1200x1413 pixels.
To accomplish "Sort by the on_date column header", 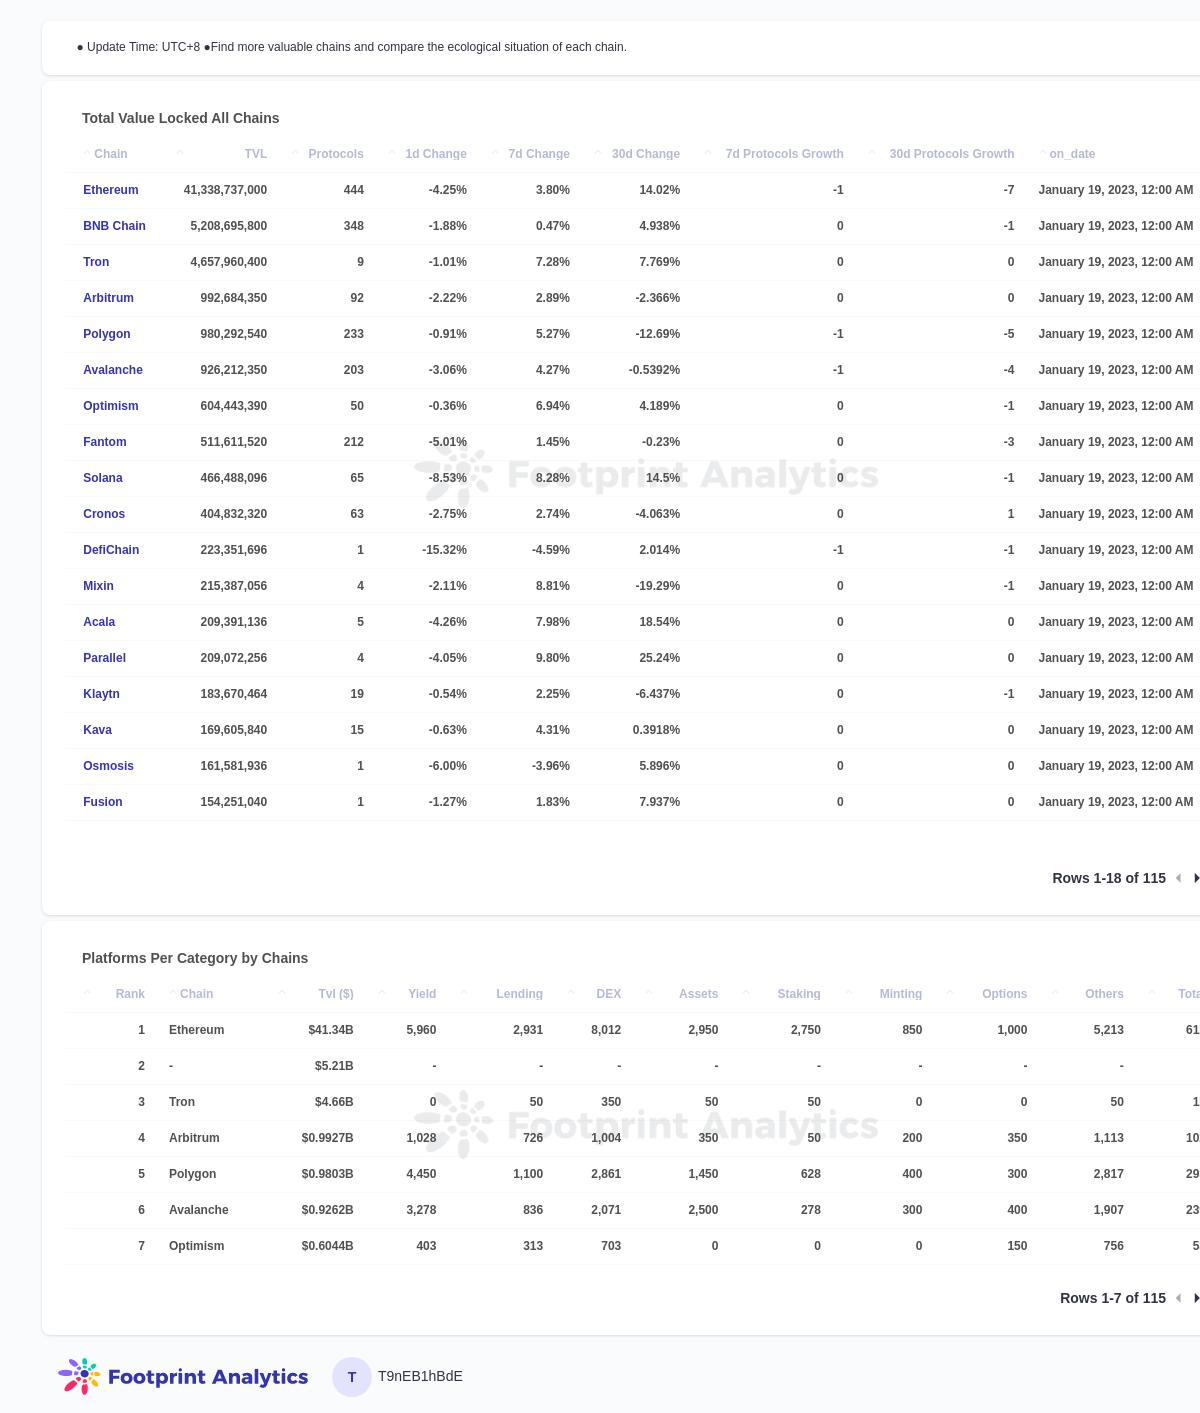I will tap(1072, 154).
